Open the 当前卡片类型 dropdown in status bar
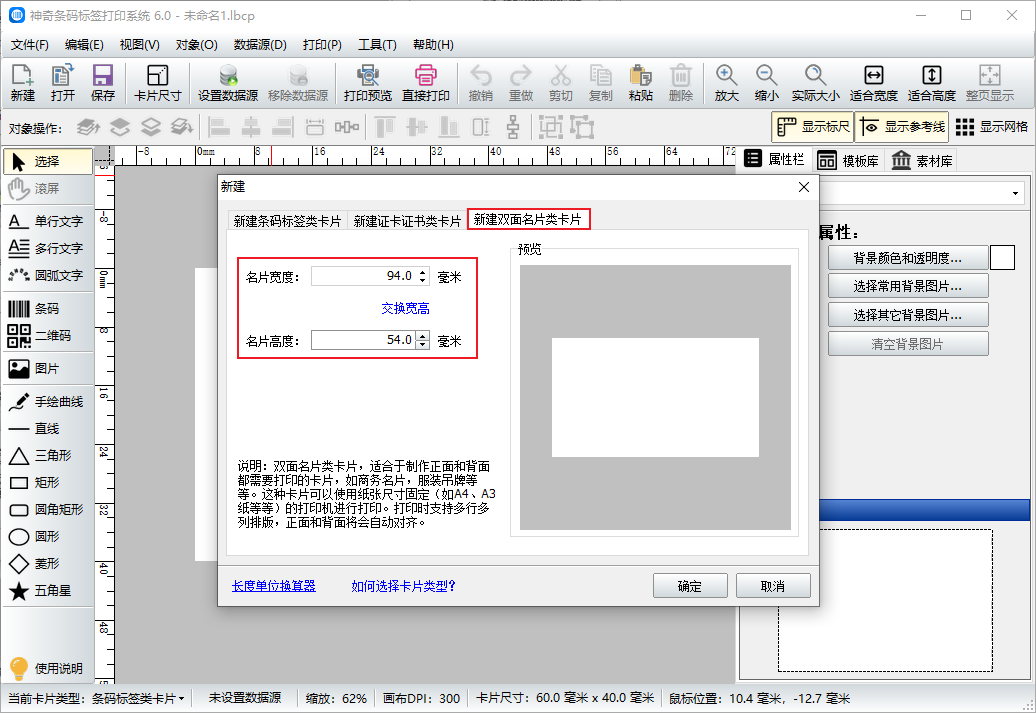Screen dimensions: 1036x713 (x=137, y=698)
